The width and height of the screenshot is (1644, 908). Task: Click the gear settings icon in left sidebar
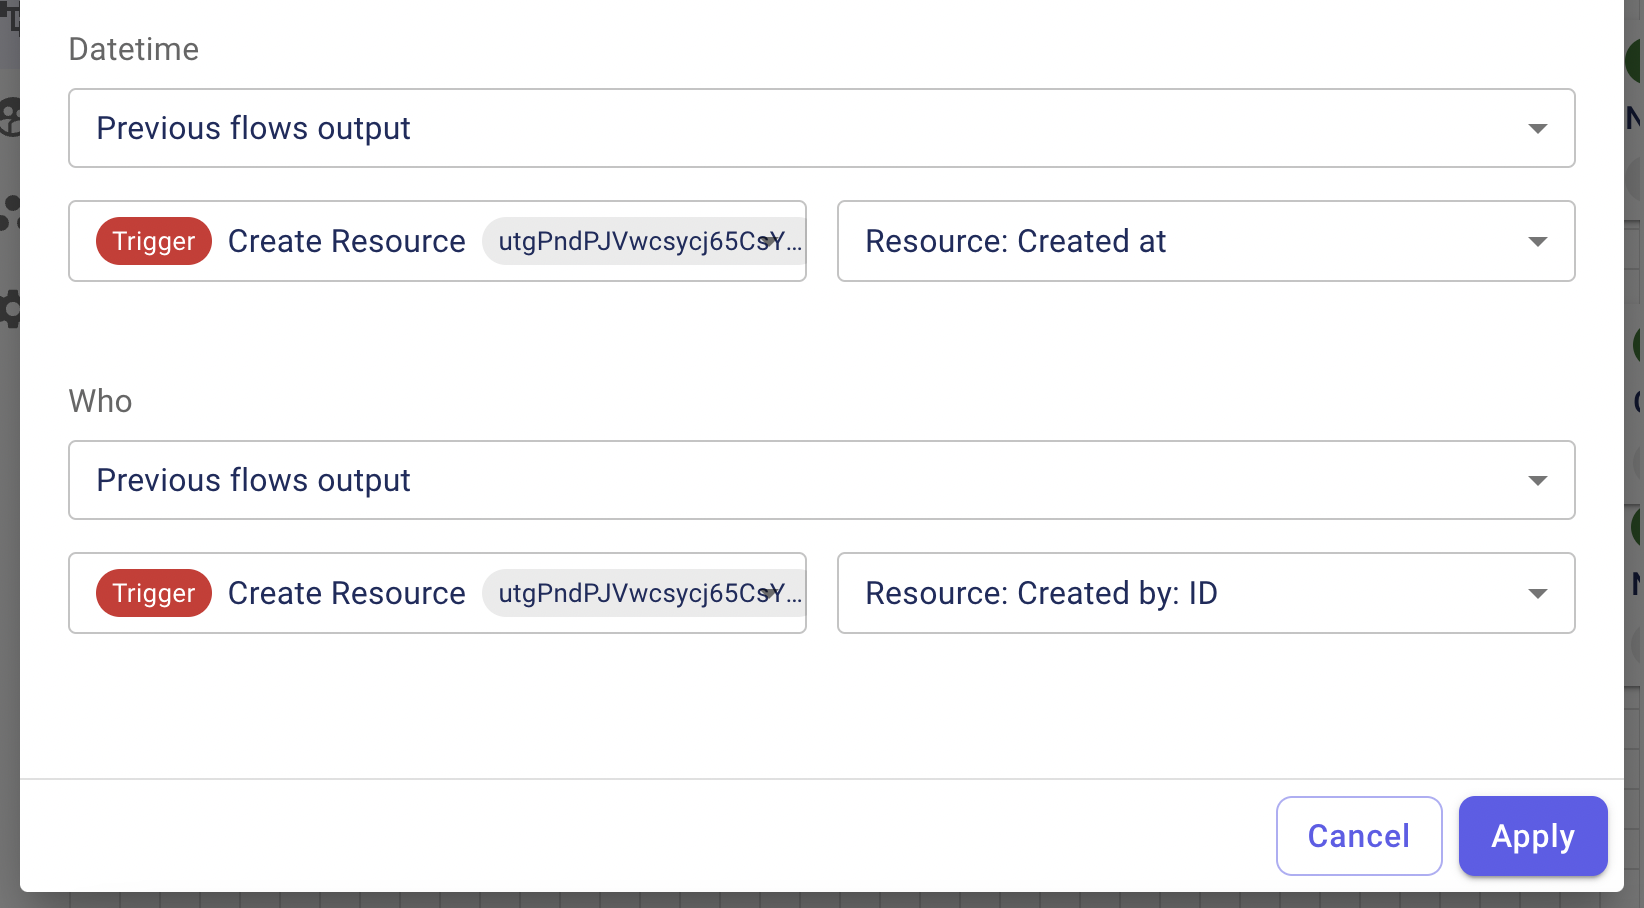click(x=10, y=308)
